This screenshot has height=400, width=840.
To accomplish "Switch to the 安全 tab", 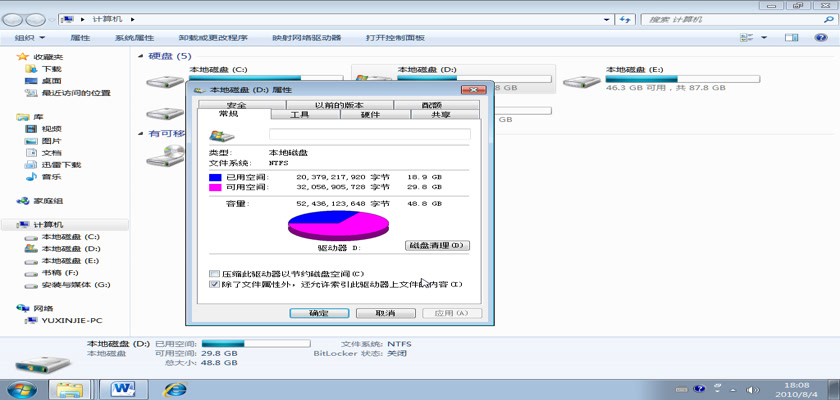I will 237,105.
